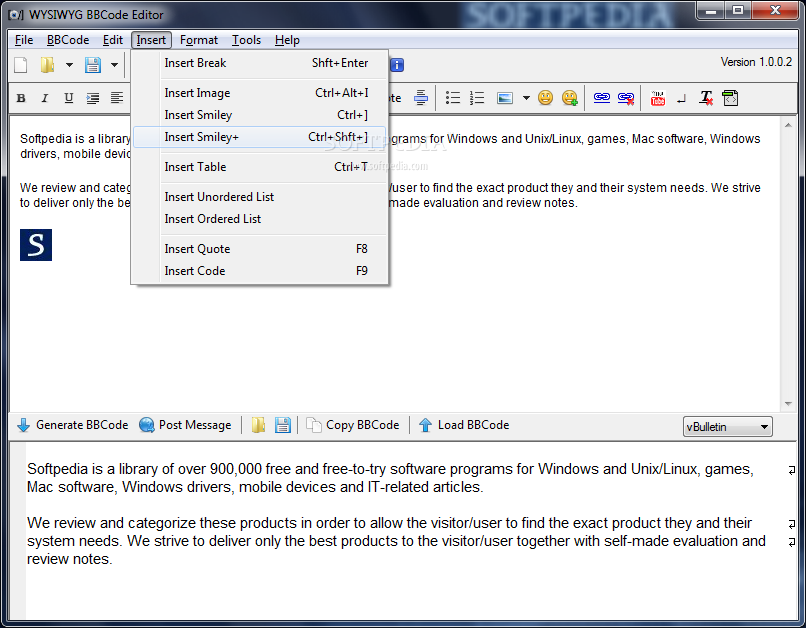Choose Insert Code from the menu
806x628 pixels.
click(260, 271)
